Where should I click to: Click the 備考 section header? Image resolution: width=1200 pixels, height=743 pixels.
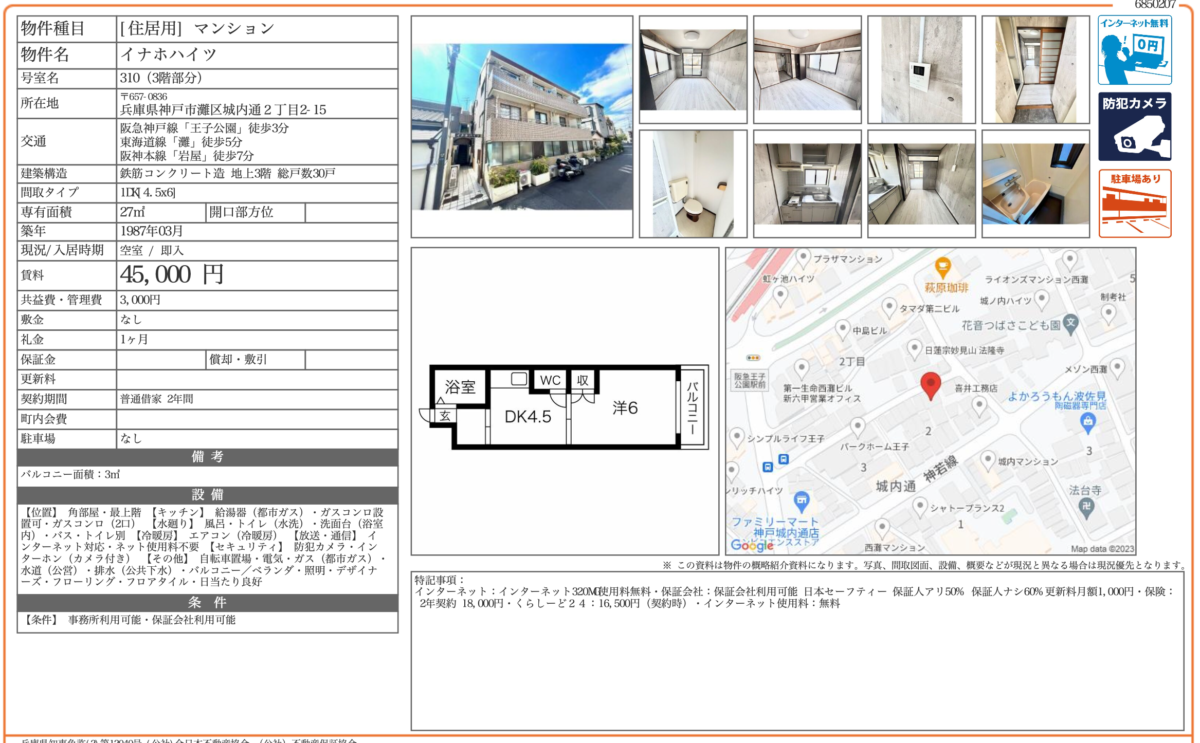click(x=207, y=457)
